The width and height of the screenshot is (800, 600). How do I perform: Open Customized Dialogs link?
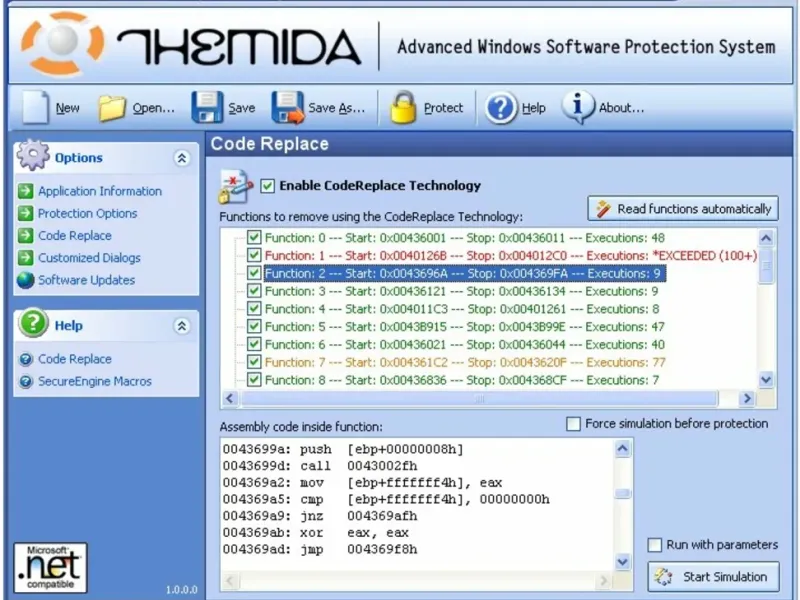[89, 258]
